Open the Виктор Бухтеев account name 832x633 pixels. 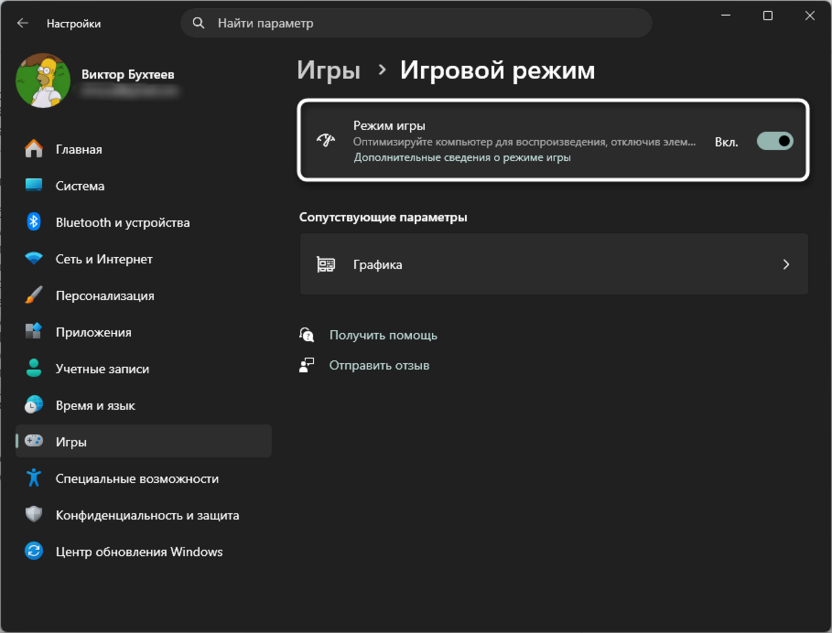[x=127, y=75]
